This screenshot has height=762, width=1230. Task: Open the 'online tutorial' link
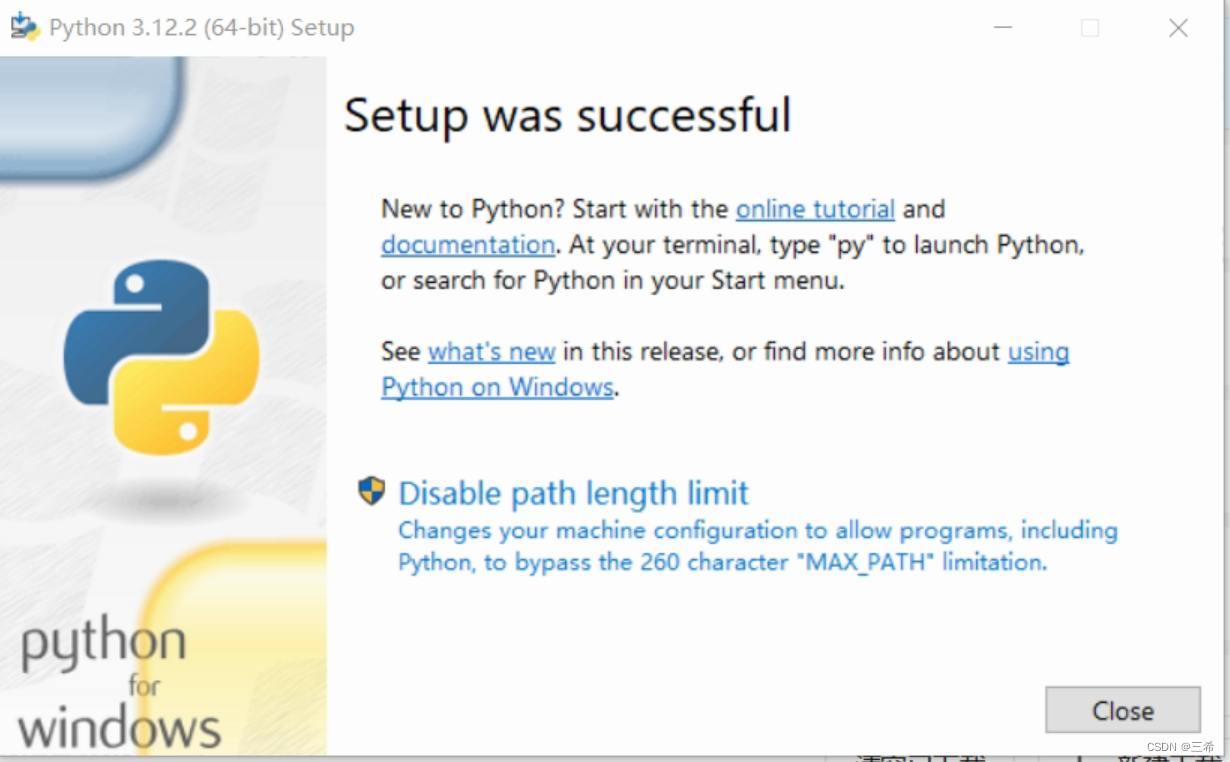tap(814, 209)
